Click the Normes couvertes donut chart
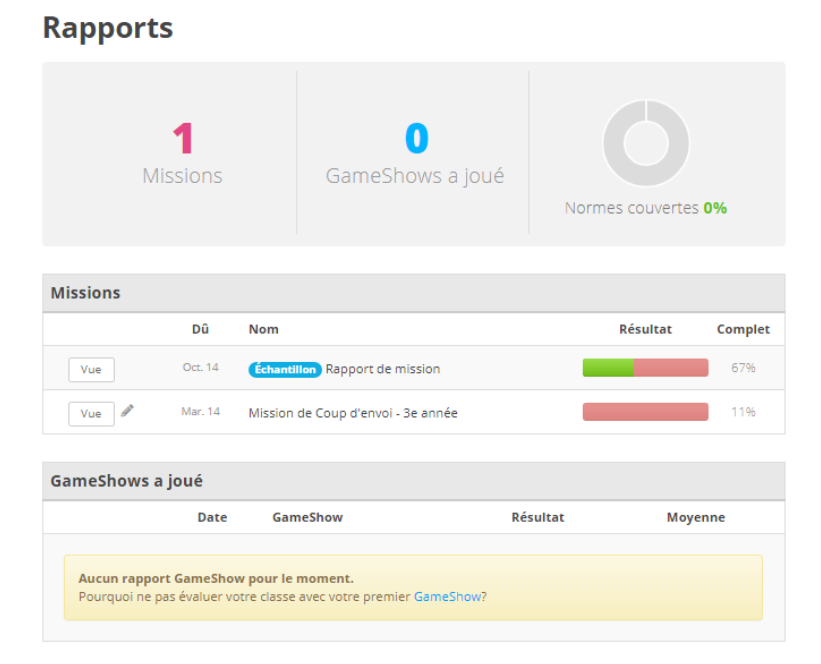This screenshot has height=664, width=821. pos(646,143)
